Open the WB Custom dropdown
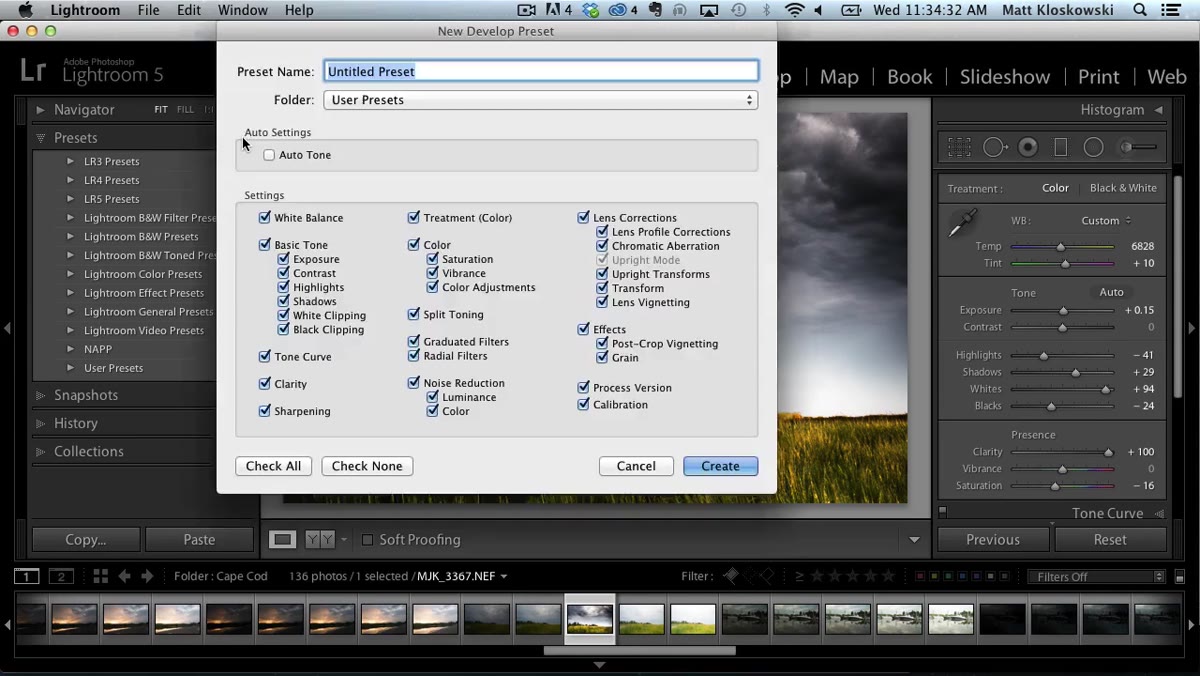This screenshot has height=676, width=1200. (1106, 220)
